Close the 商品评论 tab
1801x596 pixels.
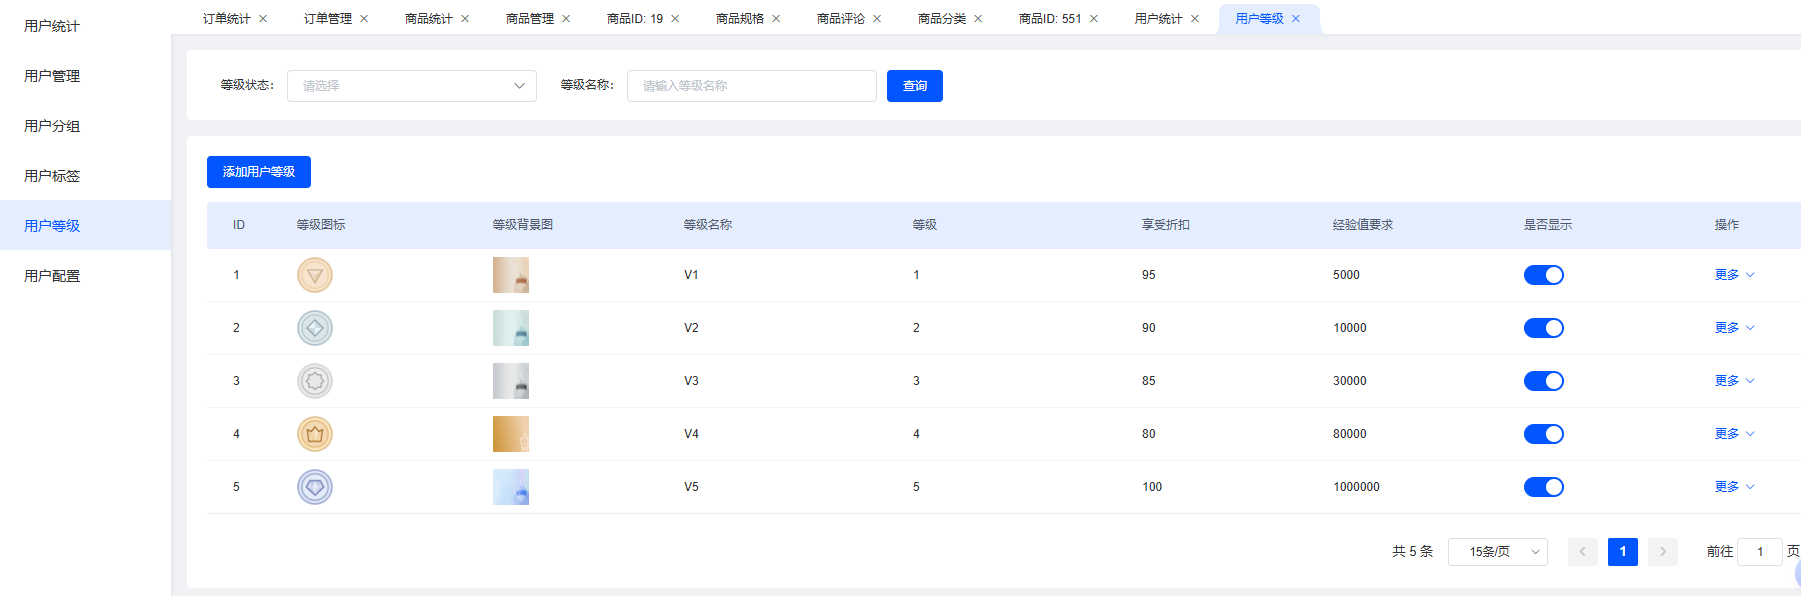(x=877, y=19)
